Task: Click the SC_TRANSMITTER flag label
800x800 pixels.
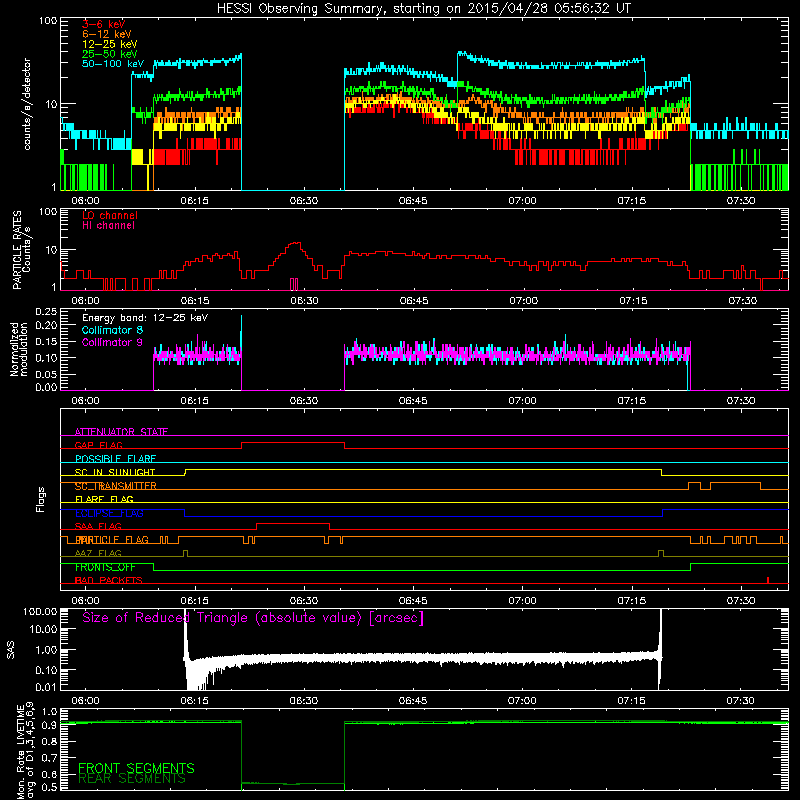Action: point(115,486)
